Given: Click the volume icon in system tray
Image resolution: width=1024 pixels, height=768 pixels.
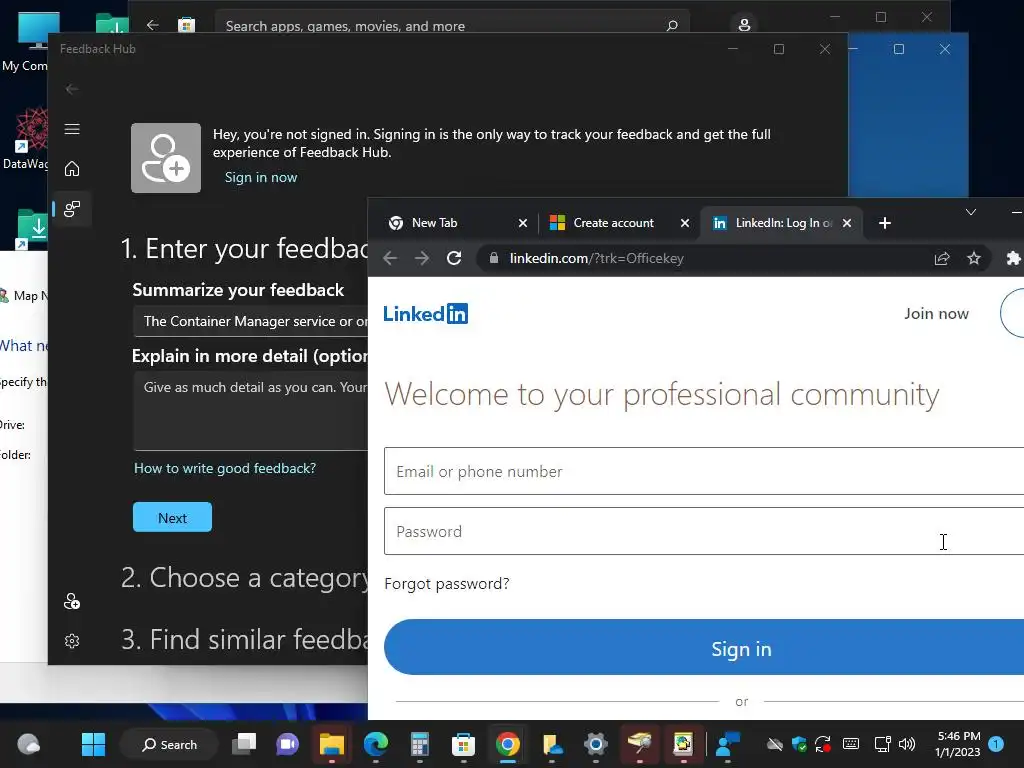Looking at the screenshot, I should (x=907, y=744).
